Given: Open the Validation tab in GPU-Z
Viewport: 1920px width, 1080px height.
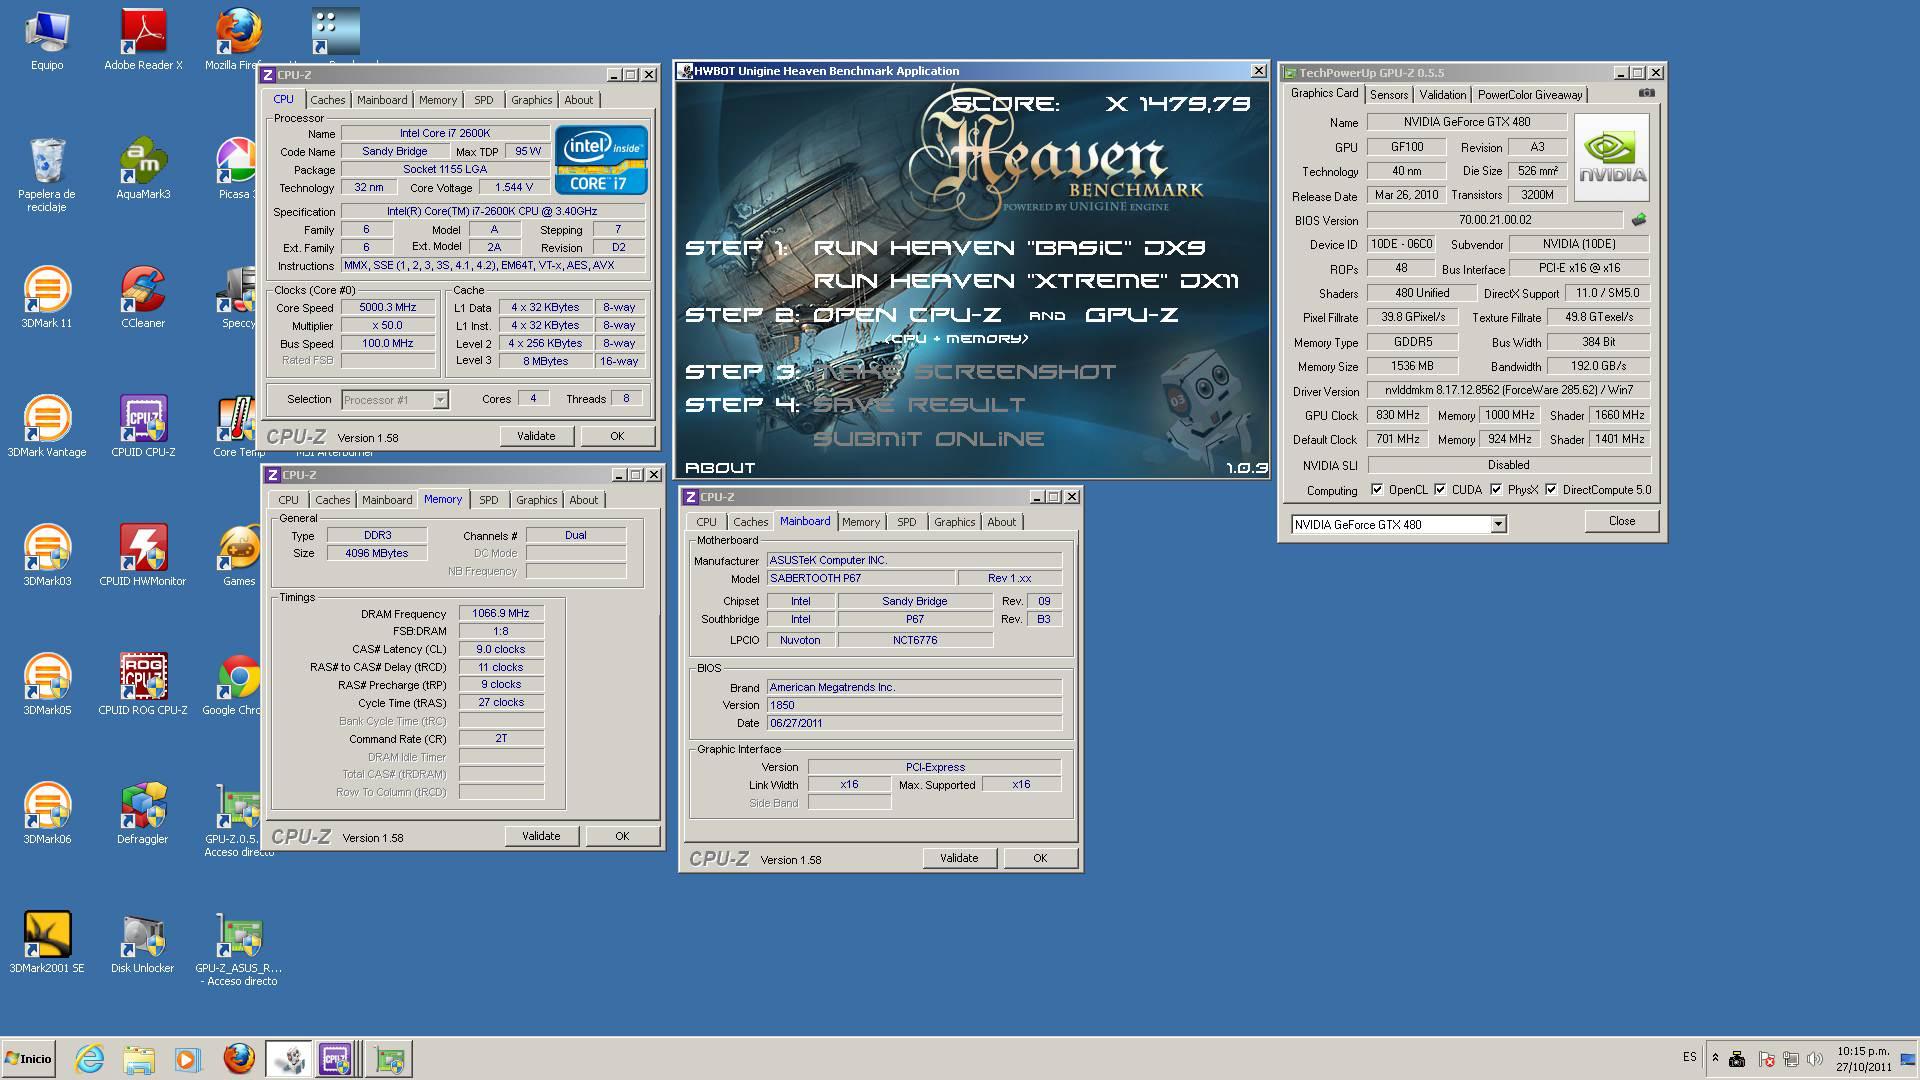Looking at the screenshot, I should coord(1442,95).
